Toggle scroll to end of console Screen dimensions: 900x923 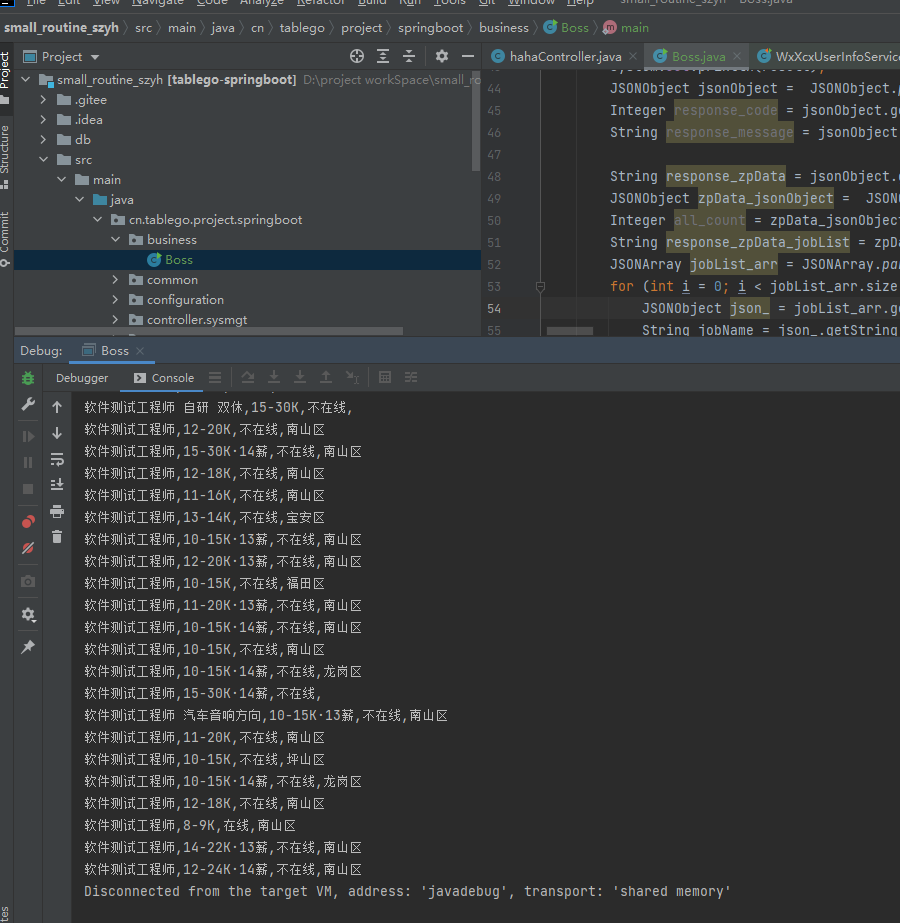tap(57, 485)
